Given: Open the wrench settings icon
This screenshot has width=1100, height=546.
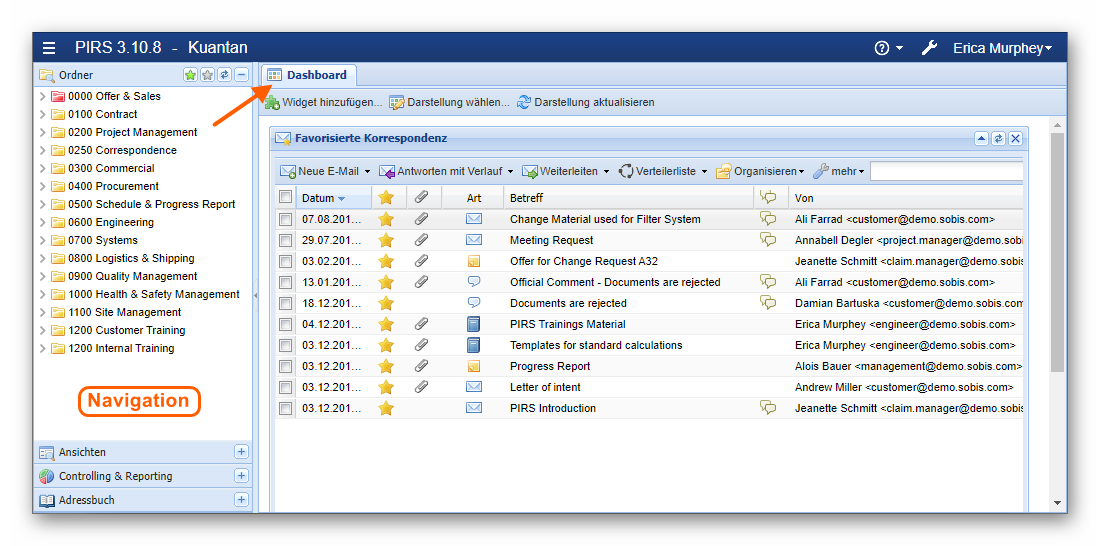Looking at the screenshot, I should point(929,48).
